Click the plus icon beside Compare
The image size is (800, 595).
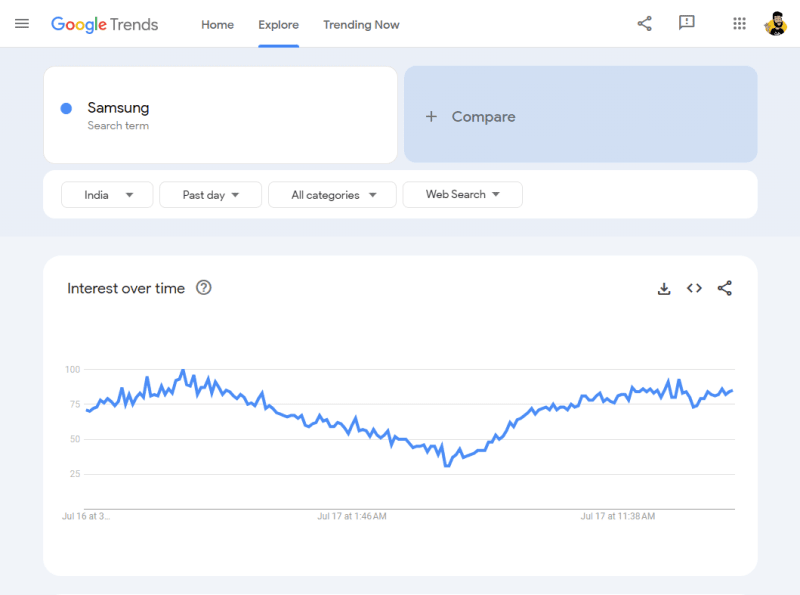coord(431,116)
